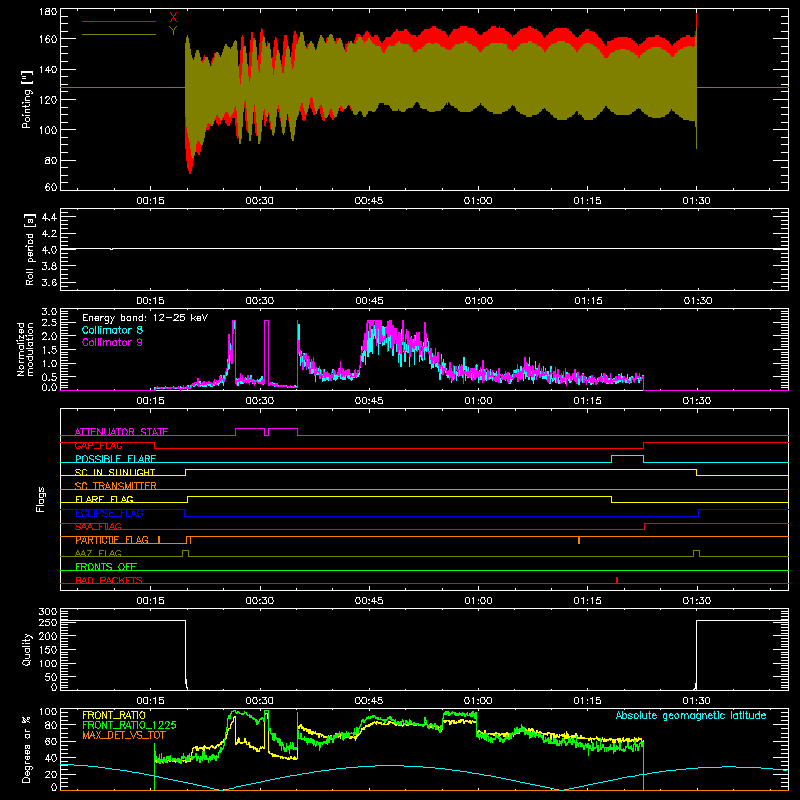
Task: Select the orange MAX_DET_VS_TOT legend entry
Action: click(x=123, y=735)
